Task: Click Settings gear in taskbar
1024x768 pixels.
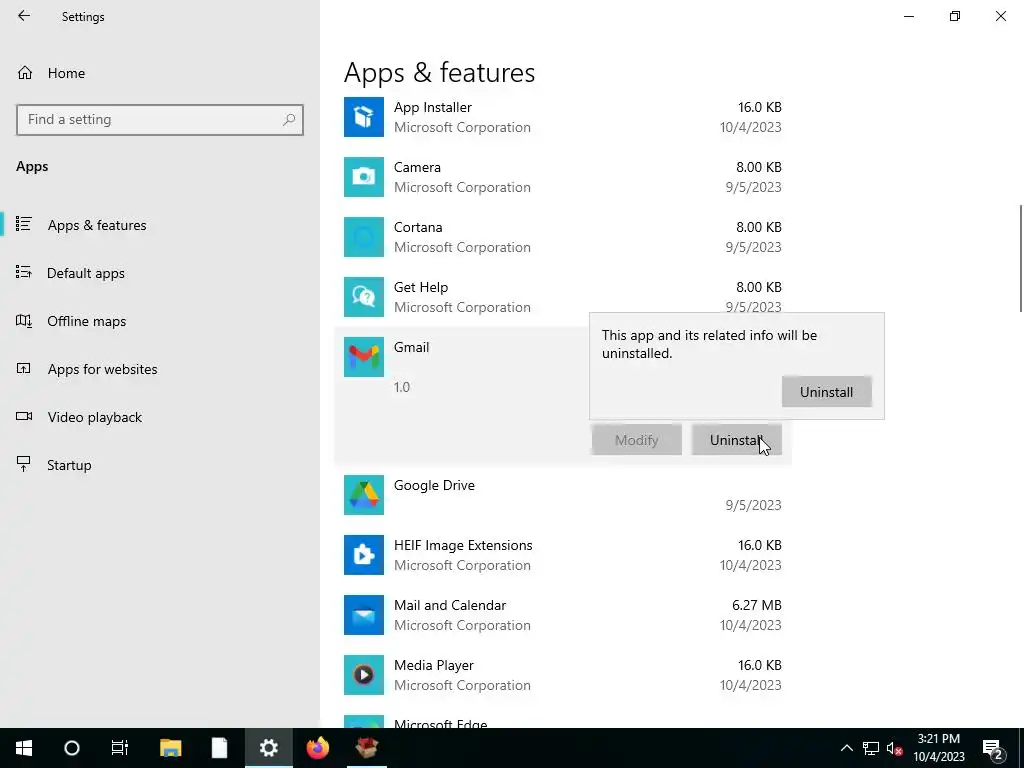Action: 268,748
